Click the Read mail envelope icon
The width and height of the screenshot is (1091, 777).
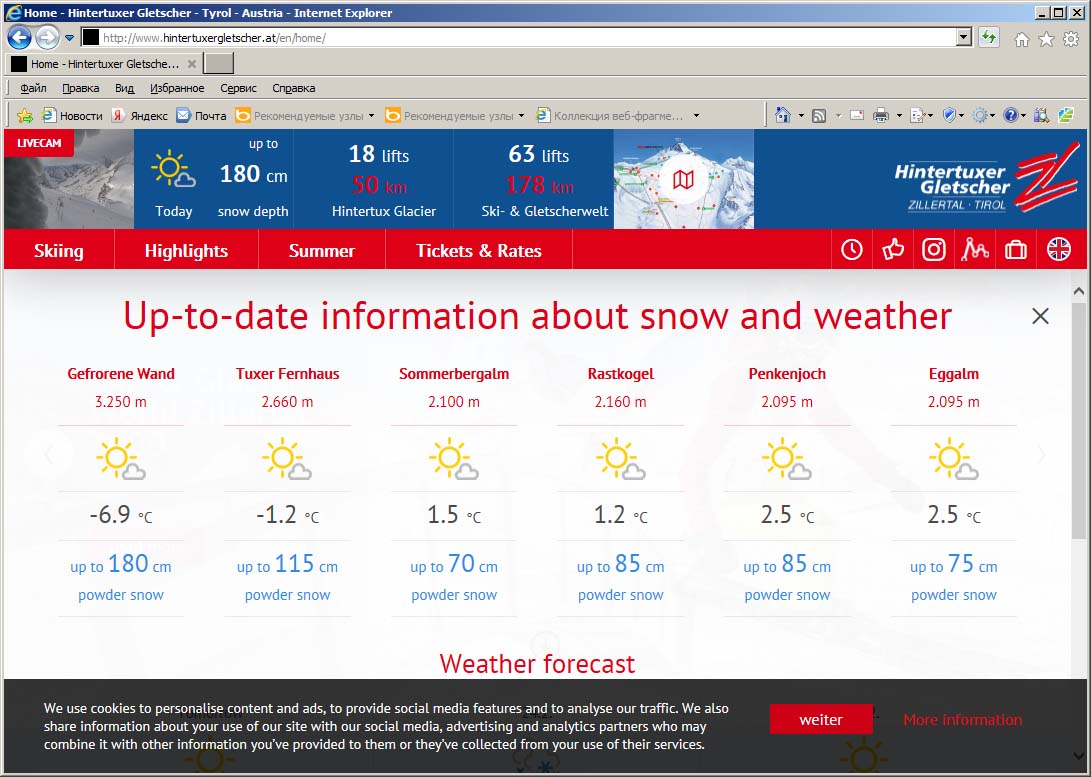click(x=857, y=115)
